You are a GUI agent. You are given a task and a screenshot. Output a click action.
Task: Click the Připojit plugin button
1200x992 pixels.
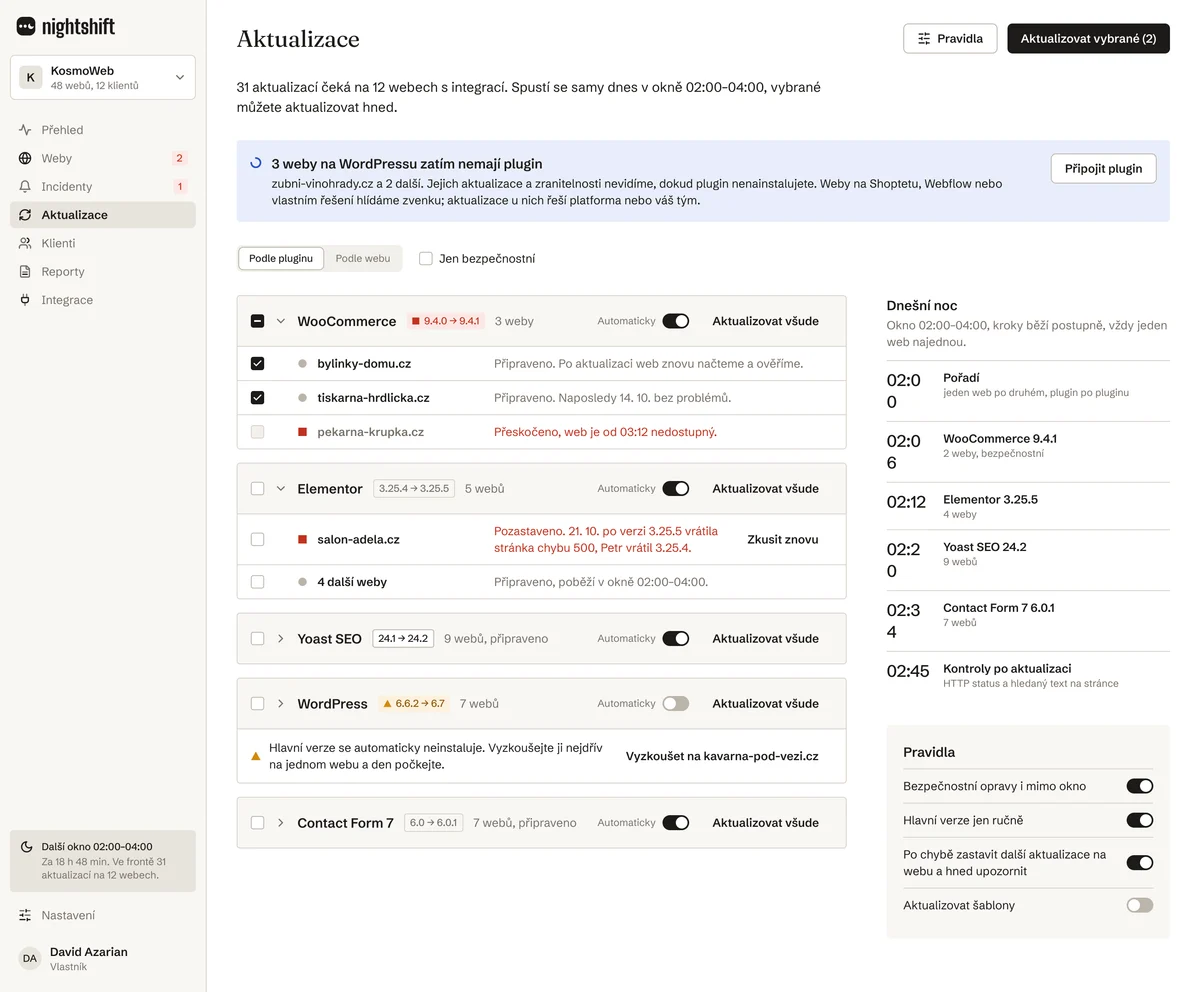[1103, 168]
